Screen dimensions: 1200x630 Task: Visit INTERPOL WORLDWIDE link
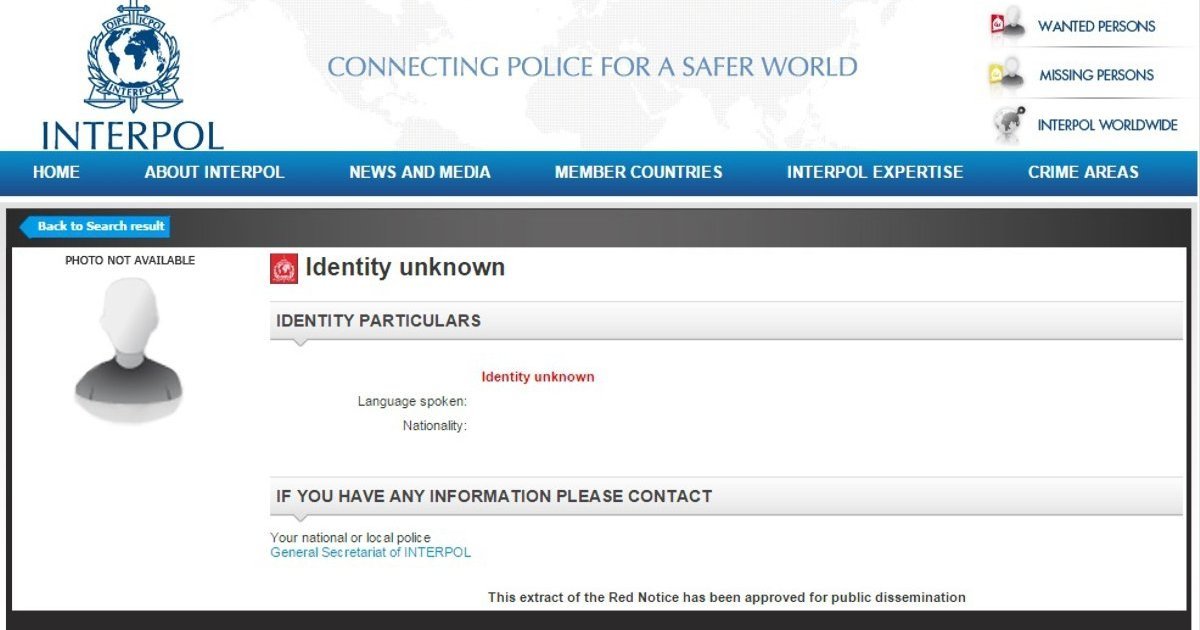1107,125
